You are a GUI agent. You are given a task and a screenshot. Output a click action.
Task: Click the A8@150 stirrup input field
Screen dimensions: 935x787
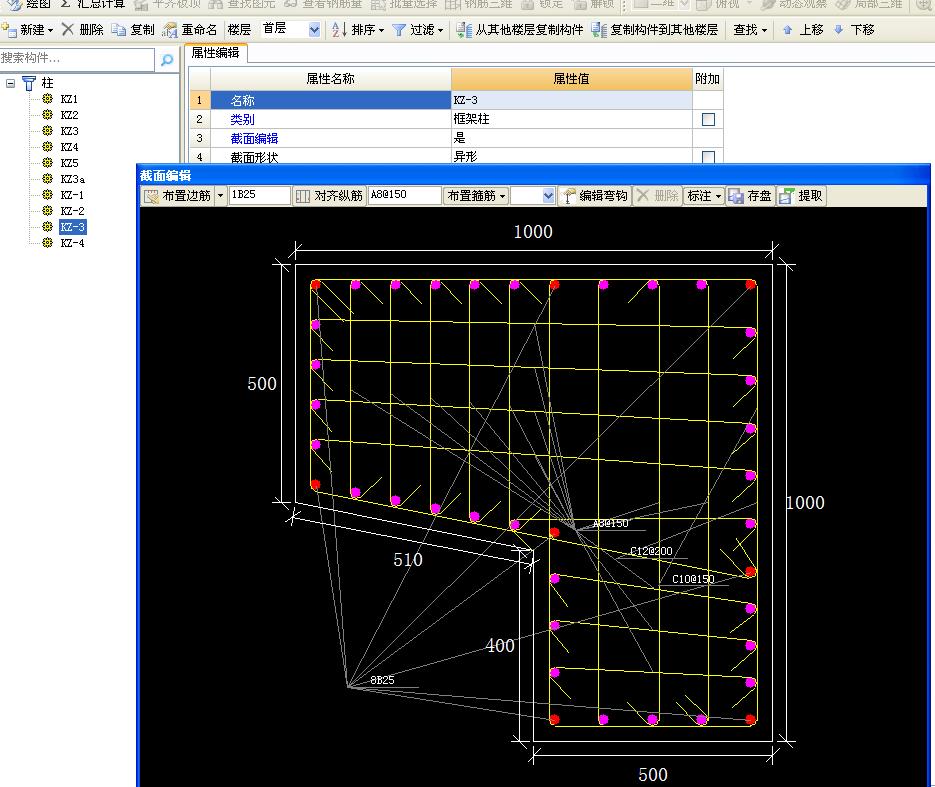click(x=404, y=195)
